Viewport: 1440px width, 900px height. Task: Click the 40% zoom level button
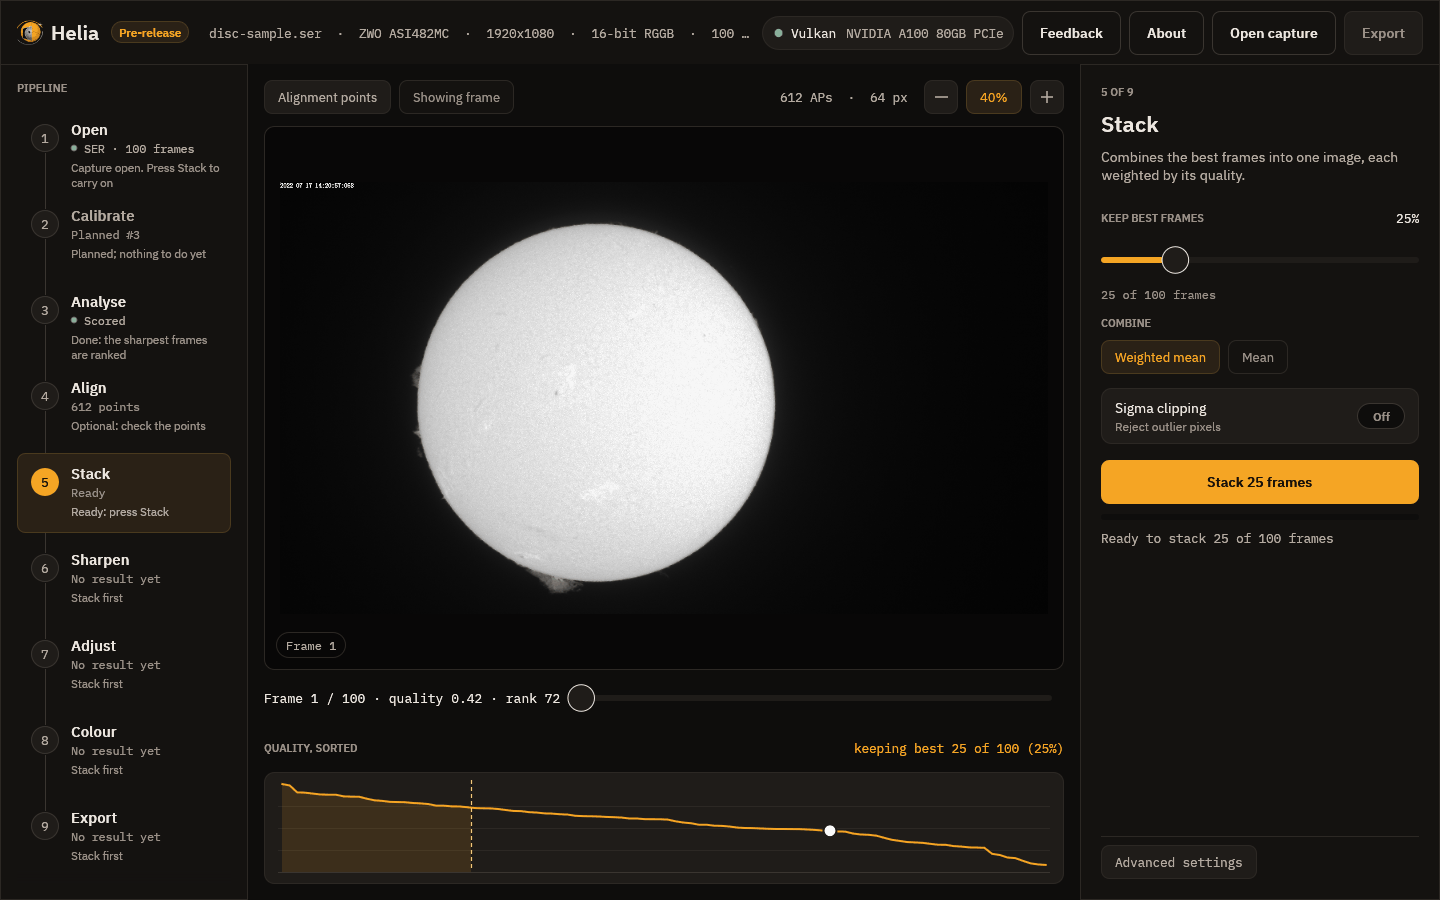pos(994,97)
